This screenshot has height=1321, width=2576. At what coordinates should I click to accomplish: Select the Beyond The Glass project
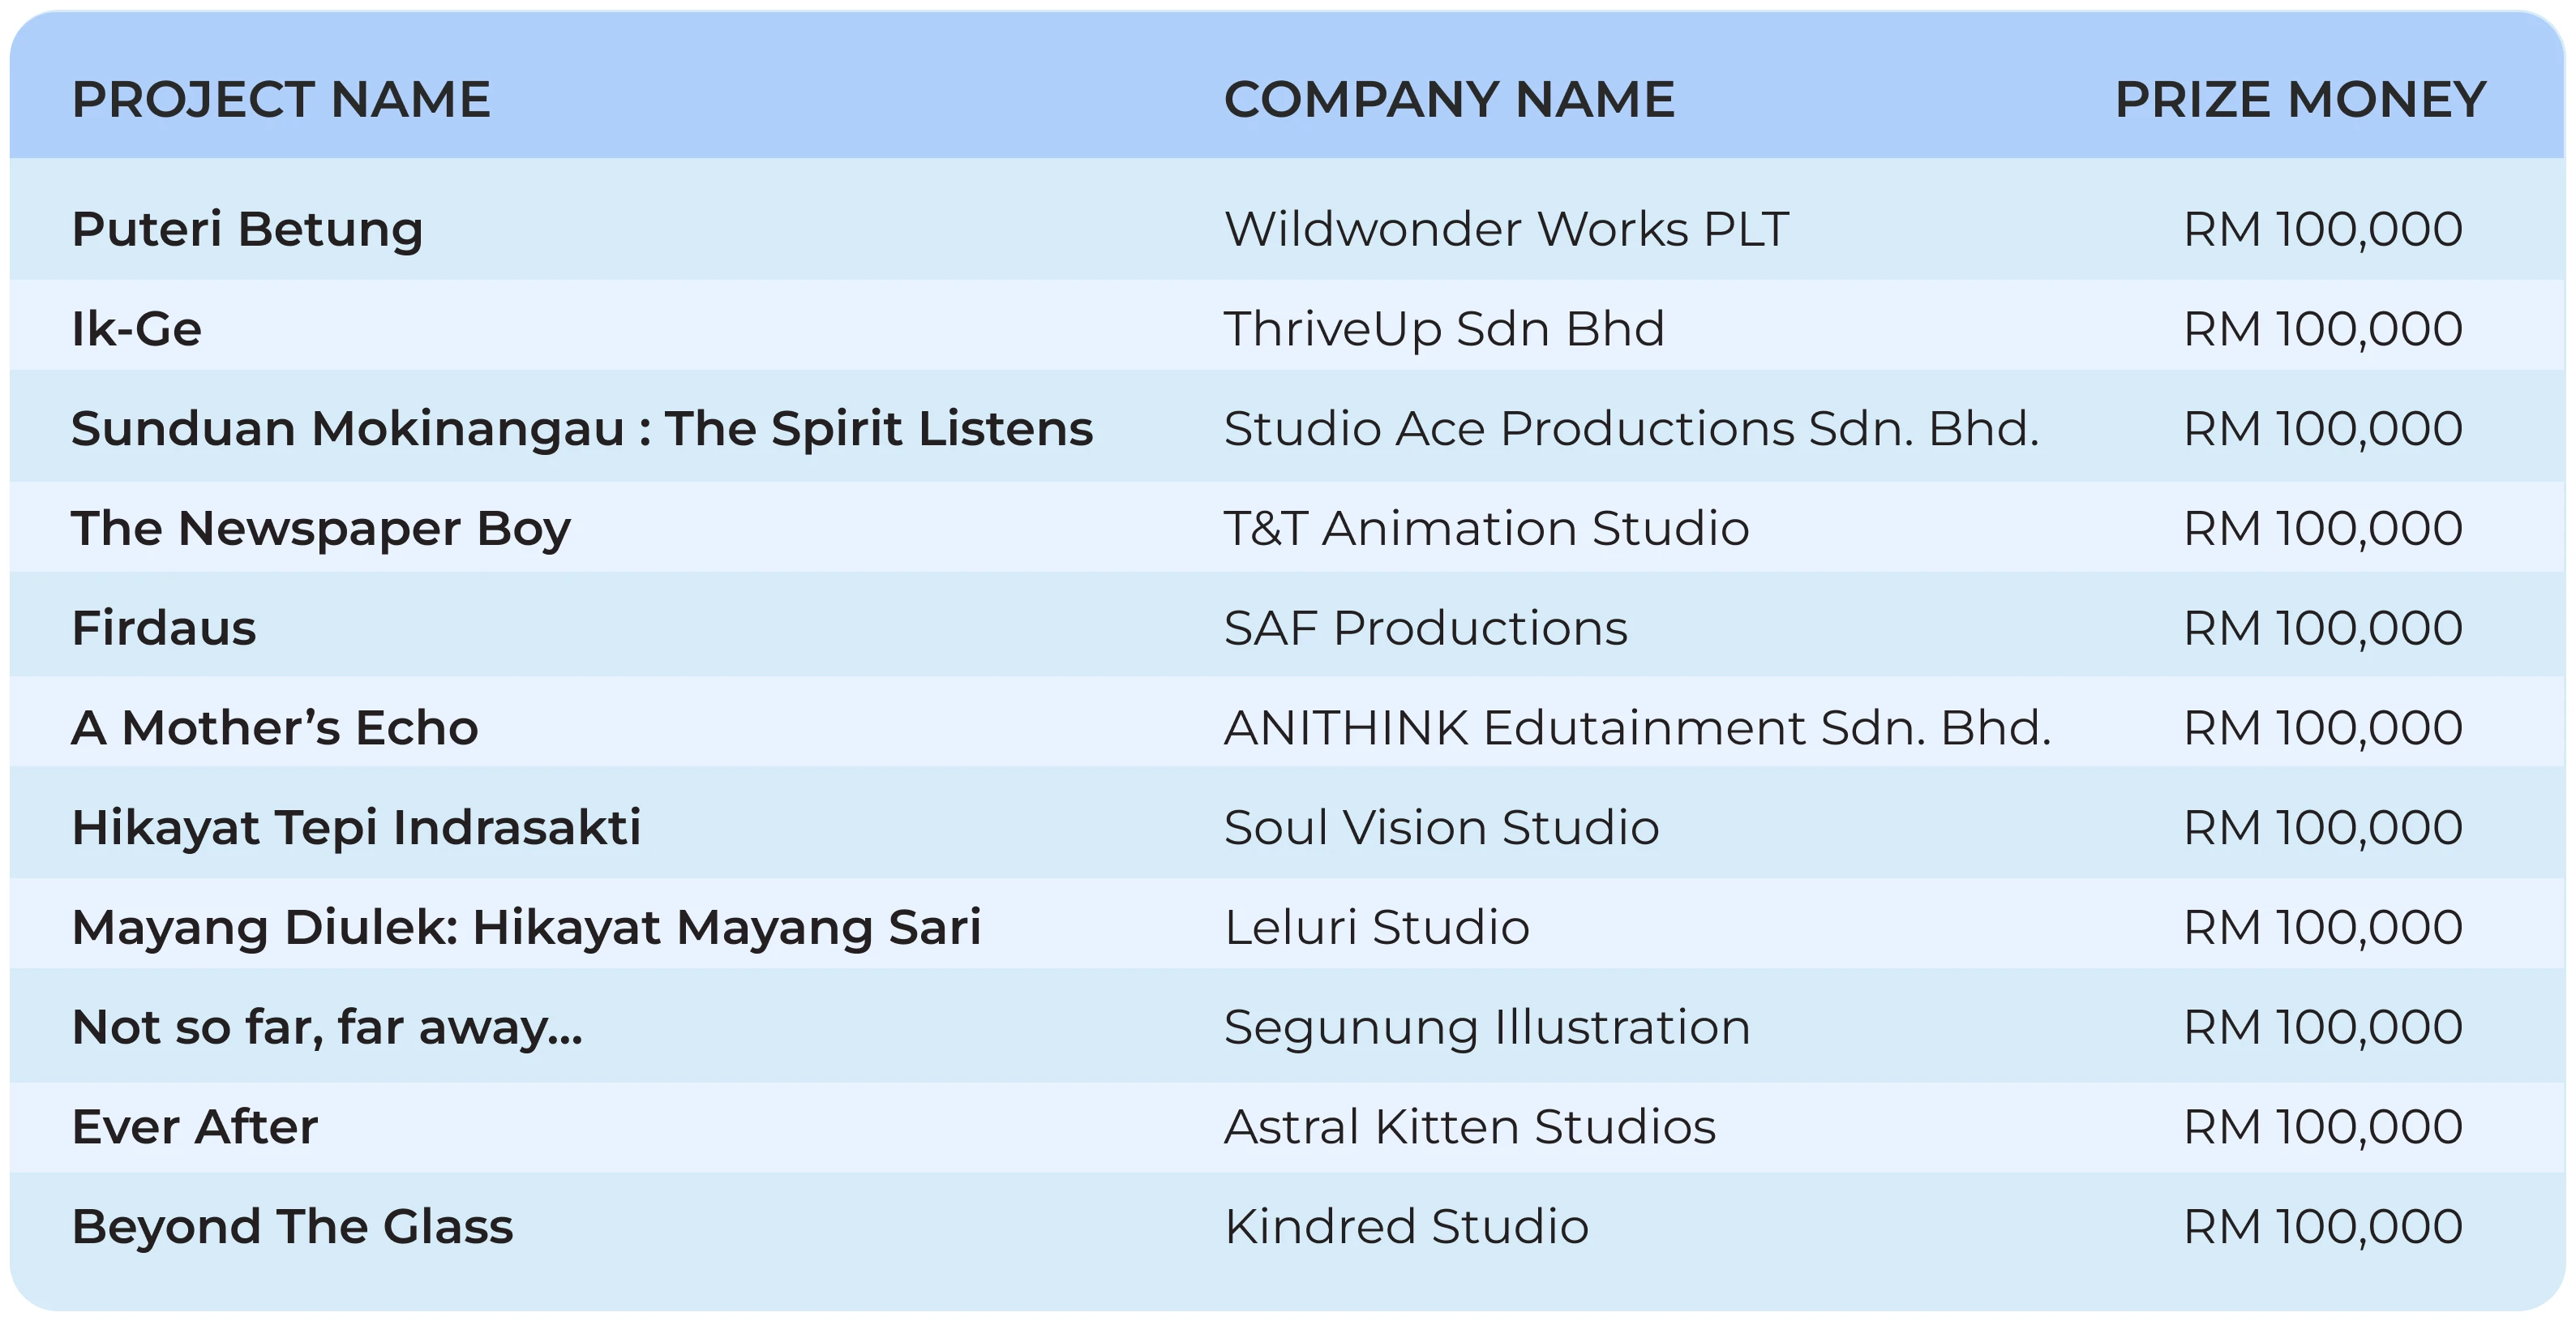[x=292, y=1227]
